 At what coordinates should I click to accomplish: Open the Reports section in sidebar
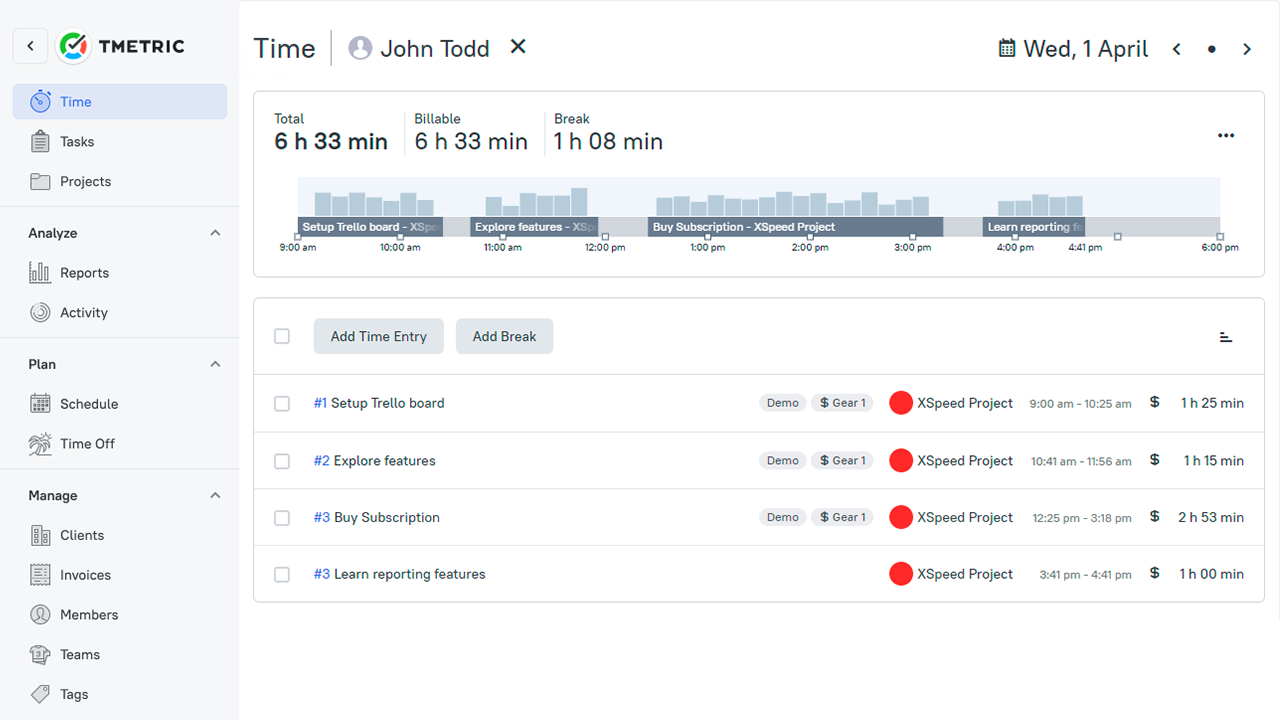[x=84, y=272]
